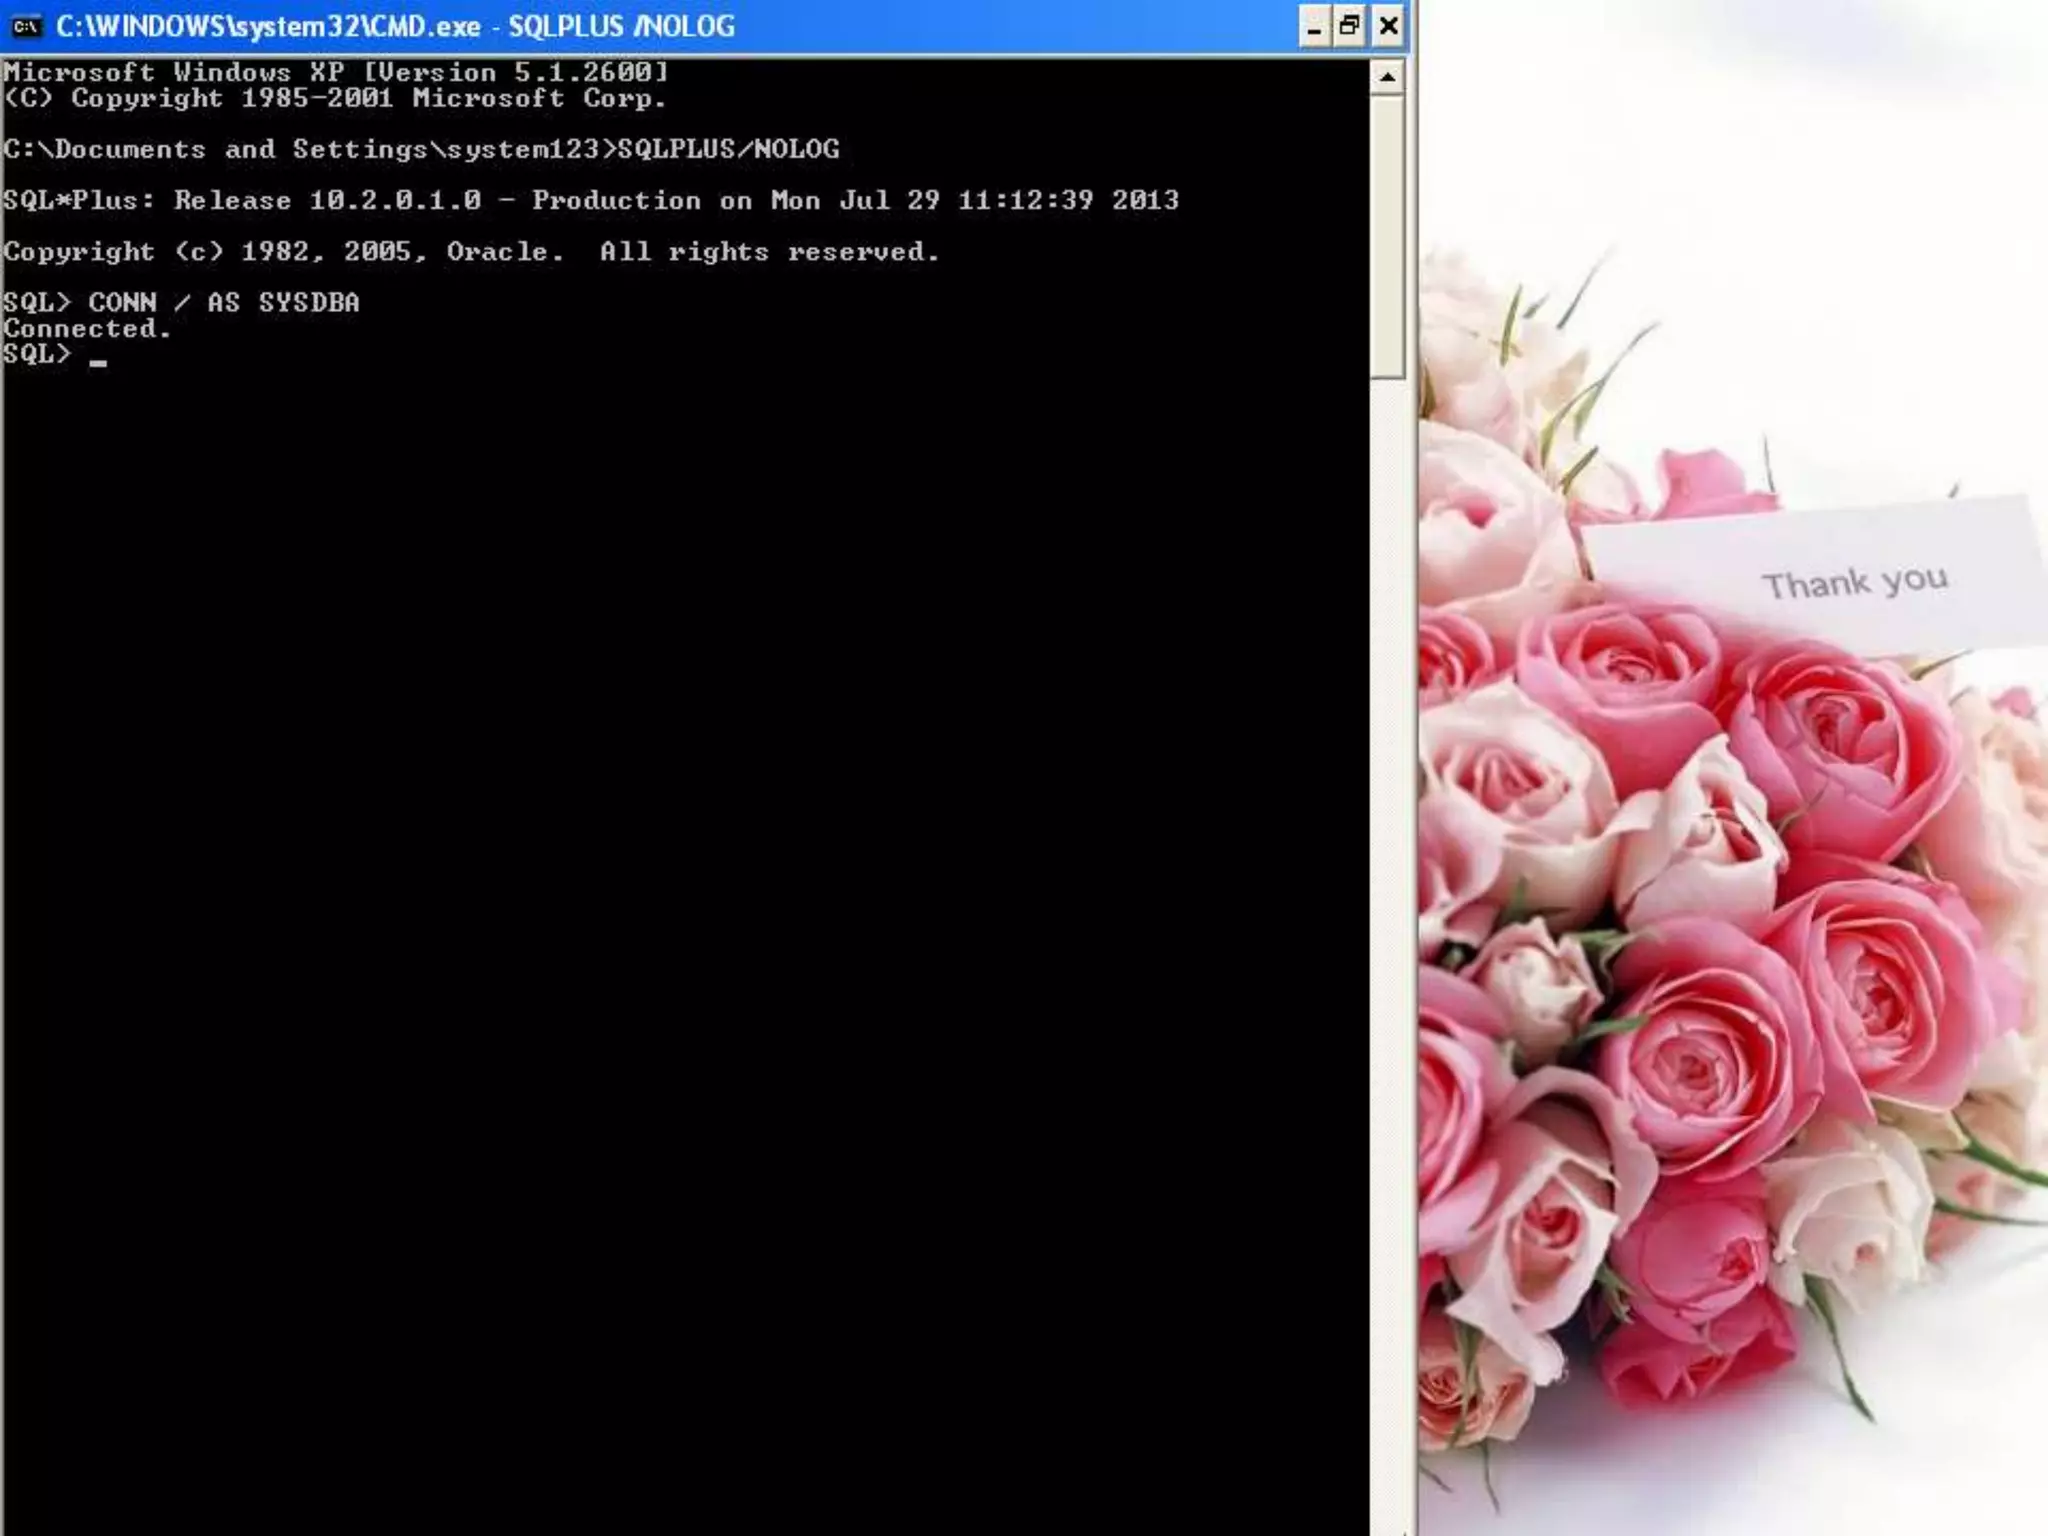Click the scroll up arrow
2048x1536 pixels.
coord(1387,77)
